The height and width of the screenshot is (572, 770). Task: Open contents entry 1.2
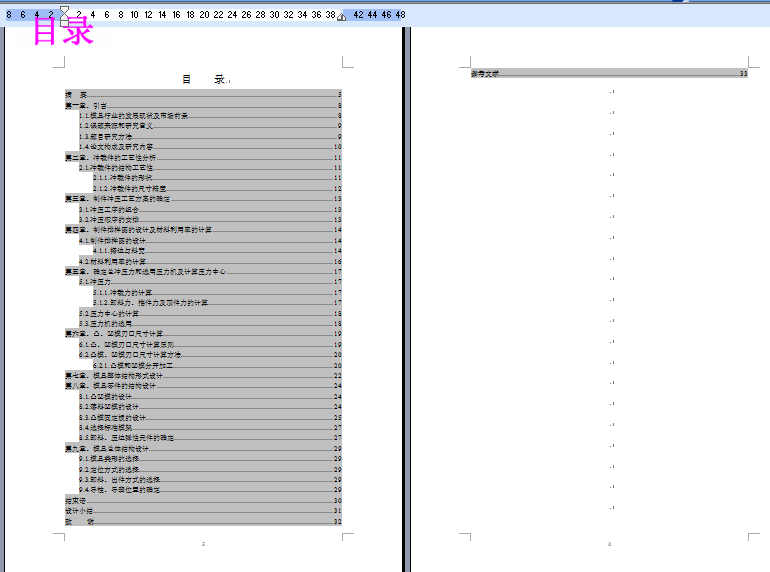pos(210,126)
